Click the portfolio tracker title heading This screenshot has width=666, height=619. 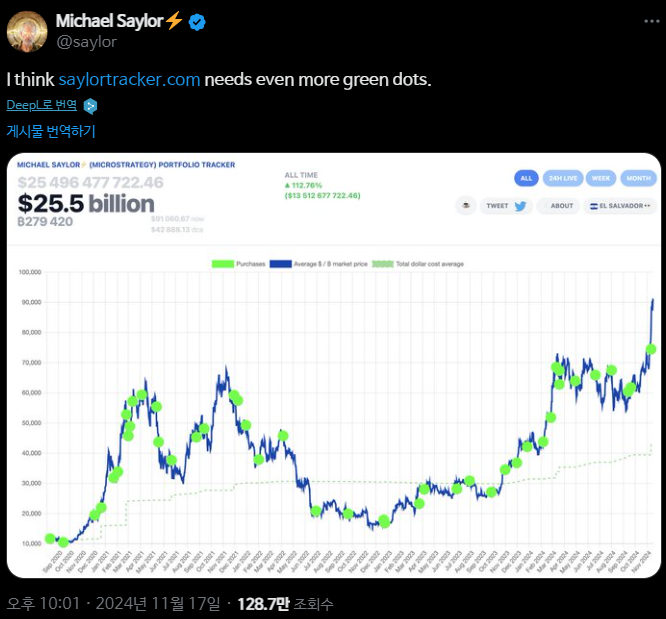[126, 165]
